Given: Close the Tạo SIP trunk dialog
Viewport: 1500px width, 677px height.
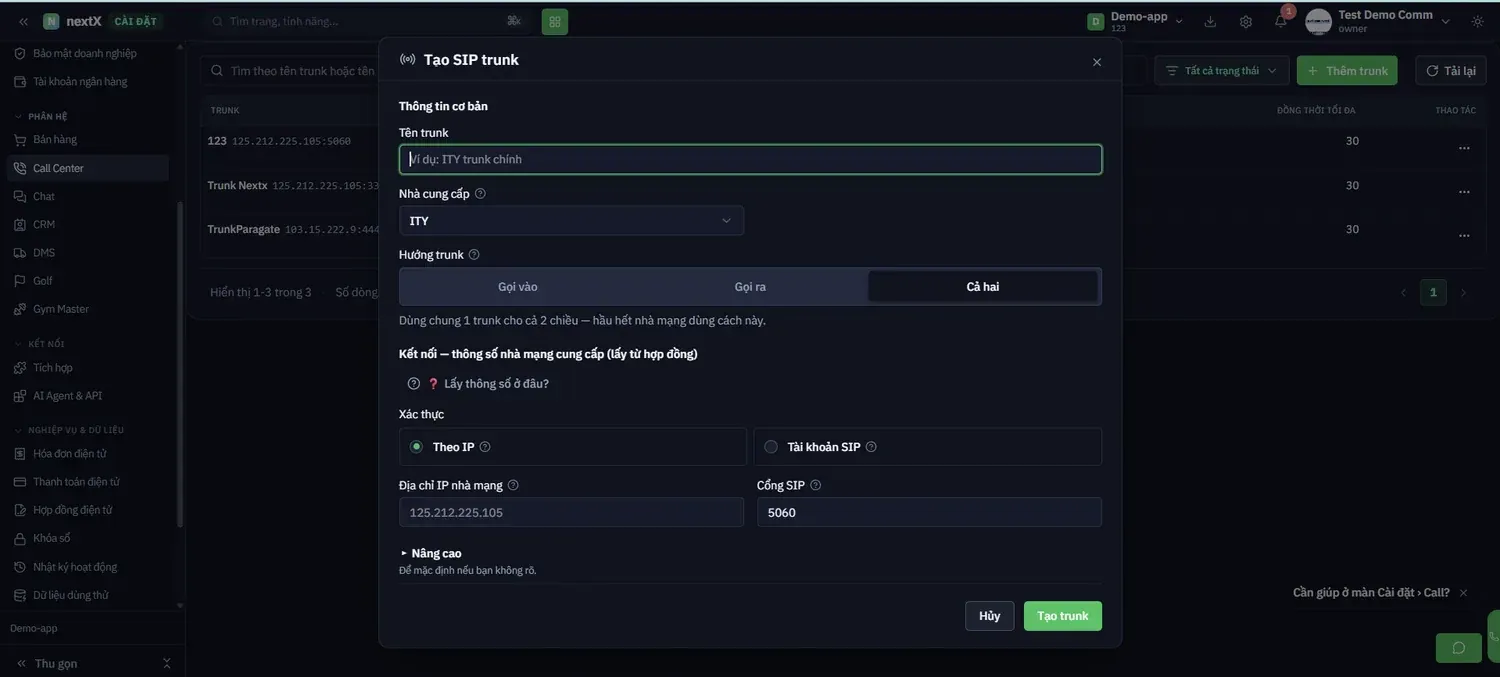Looking at the screenshot, I should click(x=1097, y=62).
